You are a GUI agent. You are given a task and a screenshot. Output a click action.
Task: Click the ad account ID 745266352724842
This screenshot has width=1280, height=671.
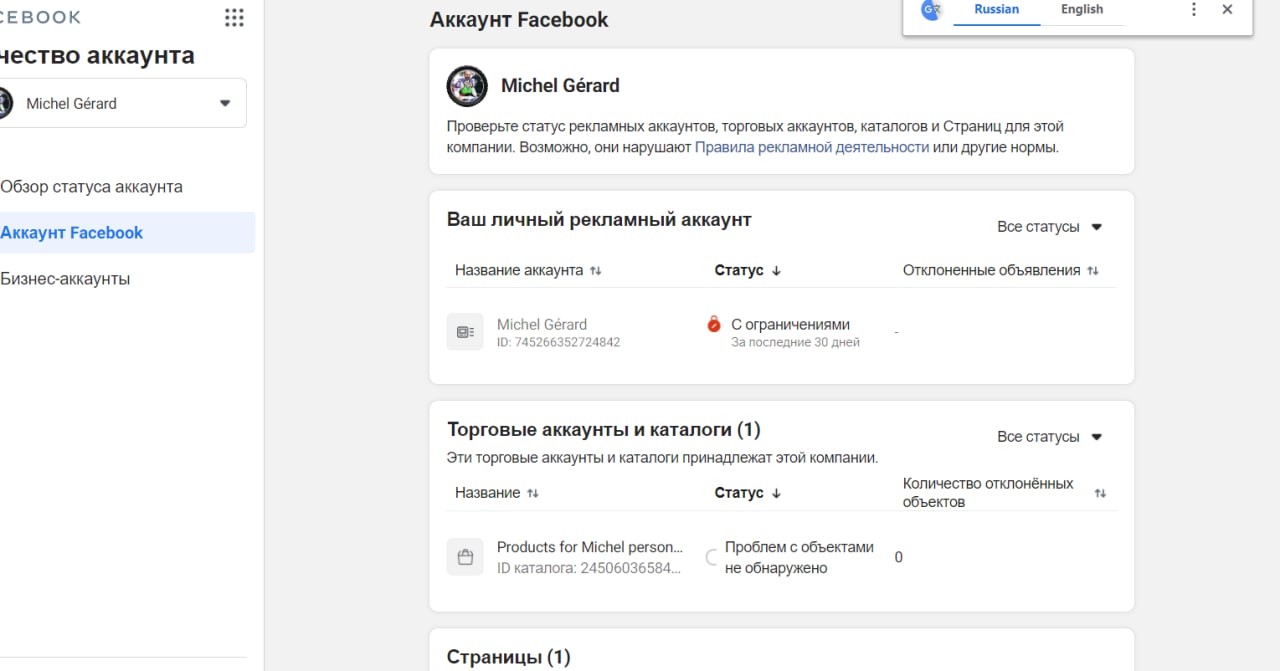558,342
